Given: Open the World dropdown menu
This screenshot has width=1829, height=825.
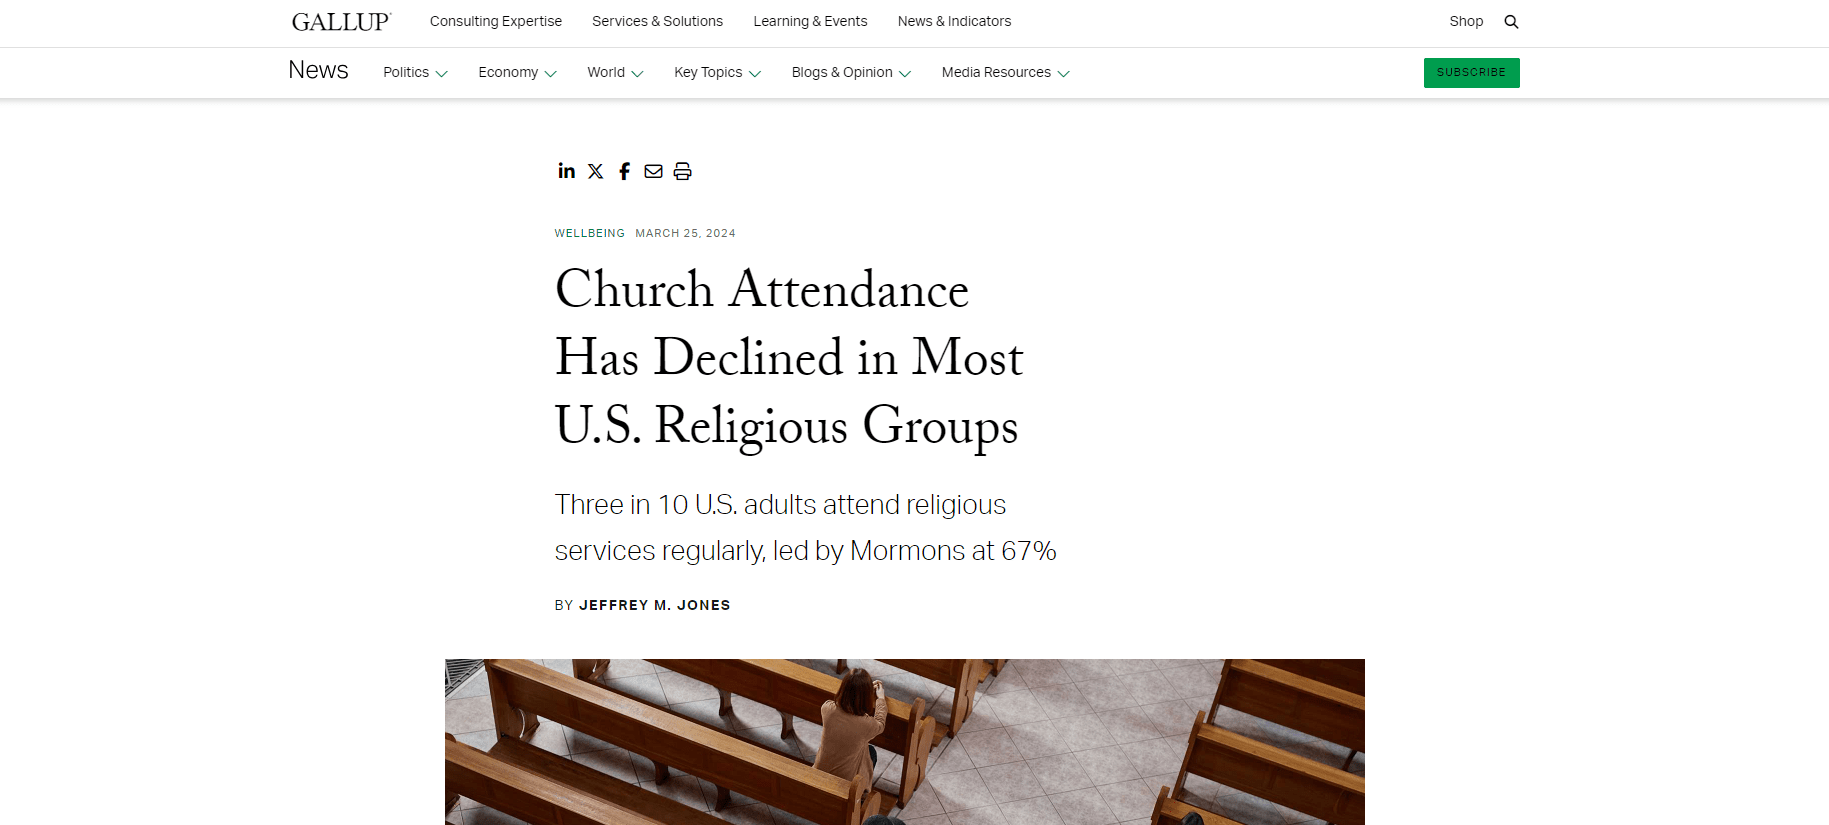Looking at the screenshot, I should (615, 73).
